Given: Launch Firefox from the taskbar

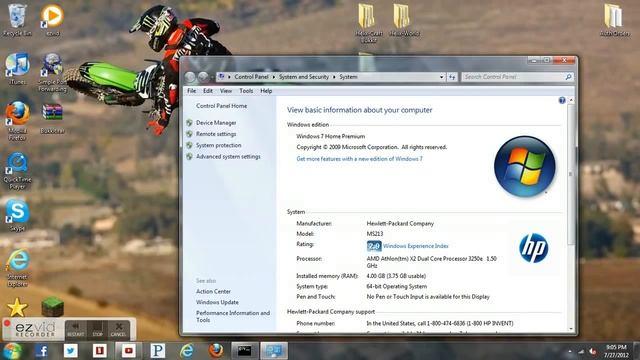Looking at the screenshot, I should tap(216, 351).
